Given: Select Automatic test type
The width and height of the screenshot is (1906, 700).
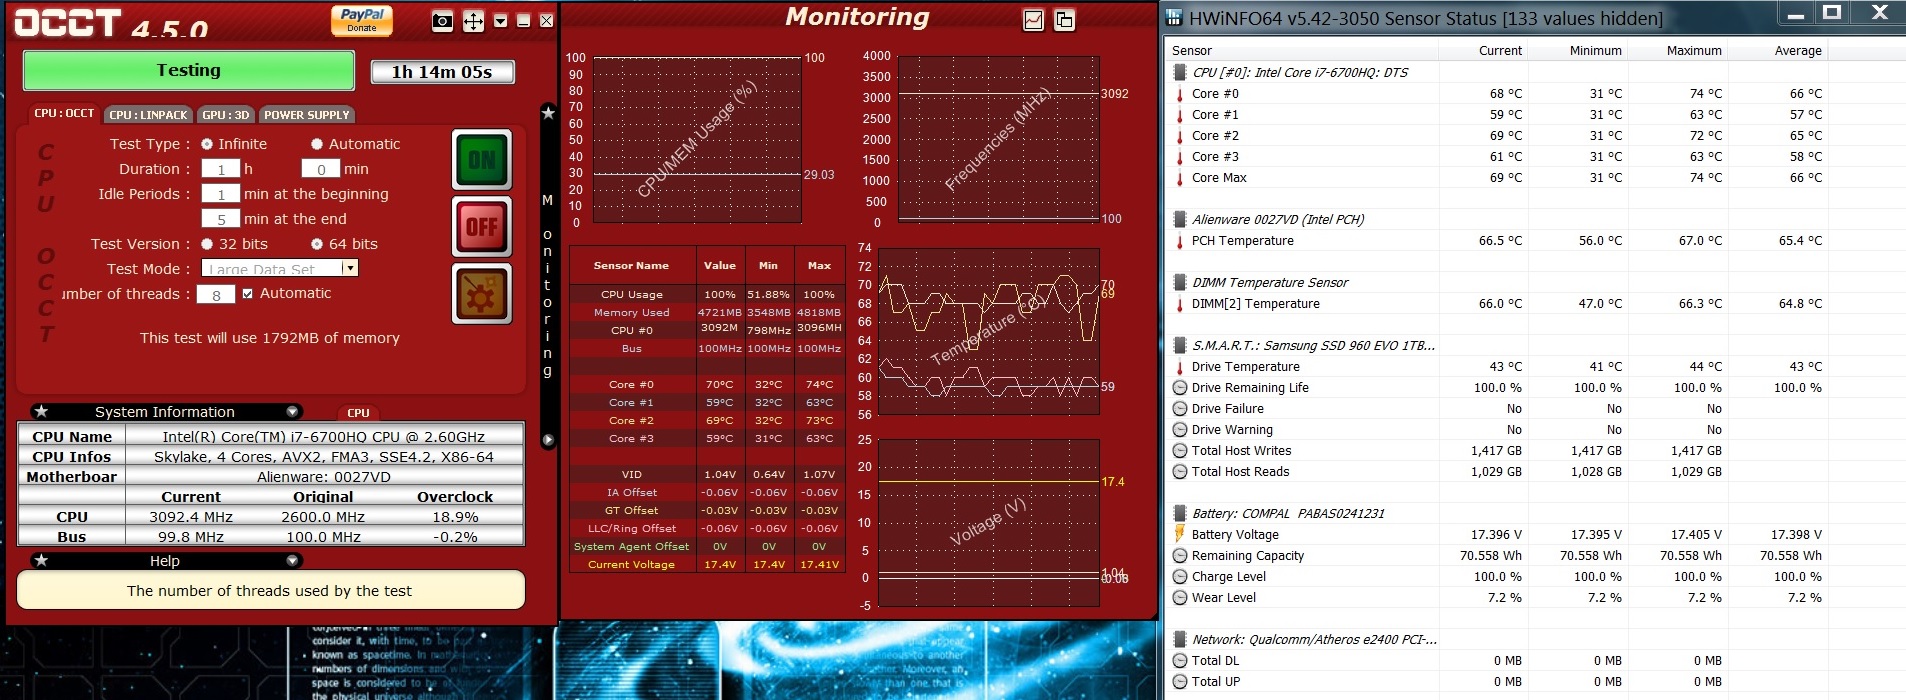Looking at the screenshot, I should coord(317,144).
